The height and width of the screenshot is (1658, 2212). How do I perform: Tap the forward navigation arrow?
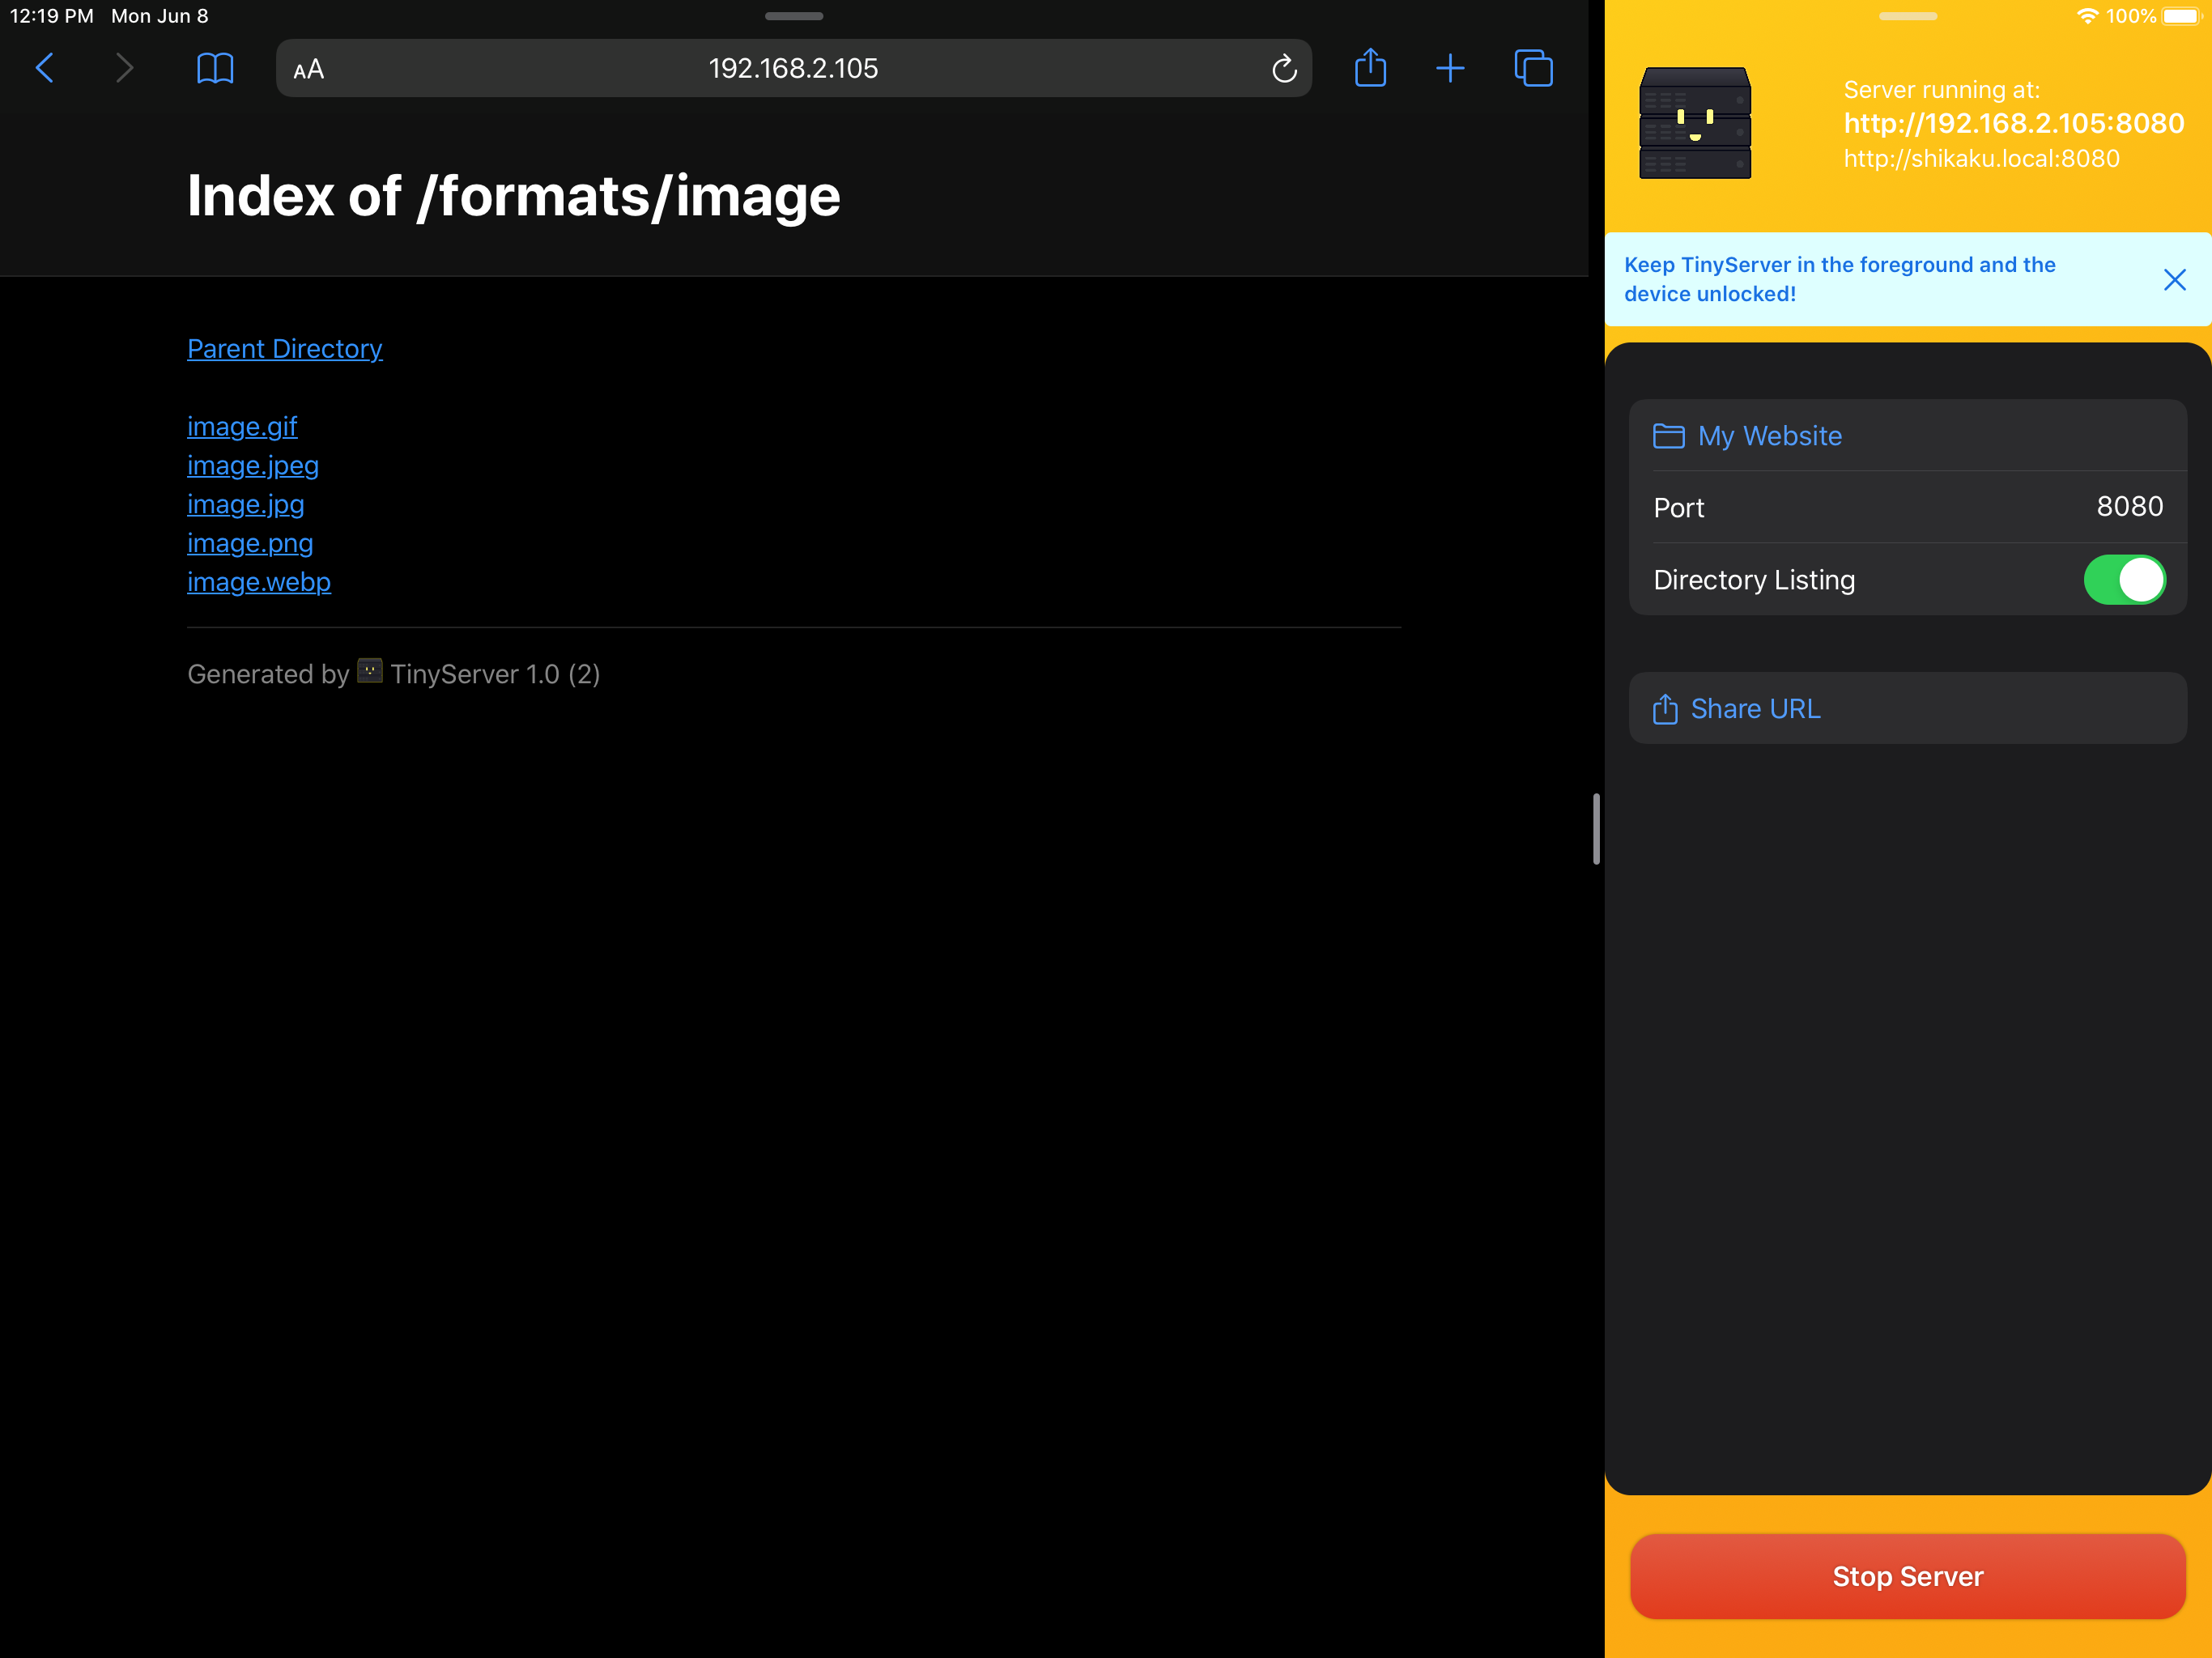[124, 68]
